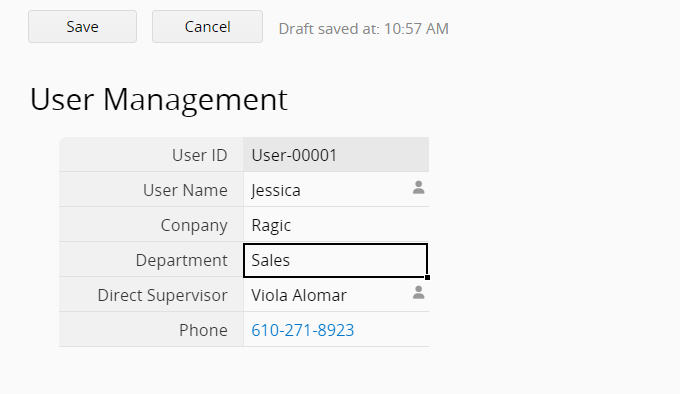Screen dimensions: 680x394
Task: Select the User Name field containing Jessica
Action: click(x=336, y=190)
